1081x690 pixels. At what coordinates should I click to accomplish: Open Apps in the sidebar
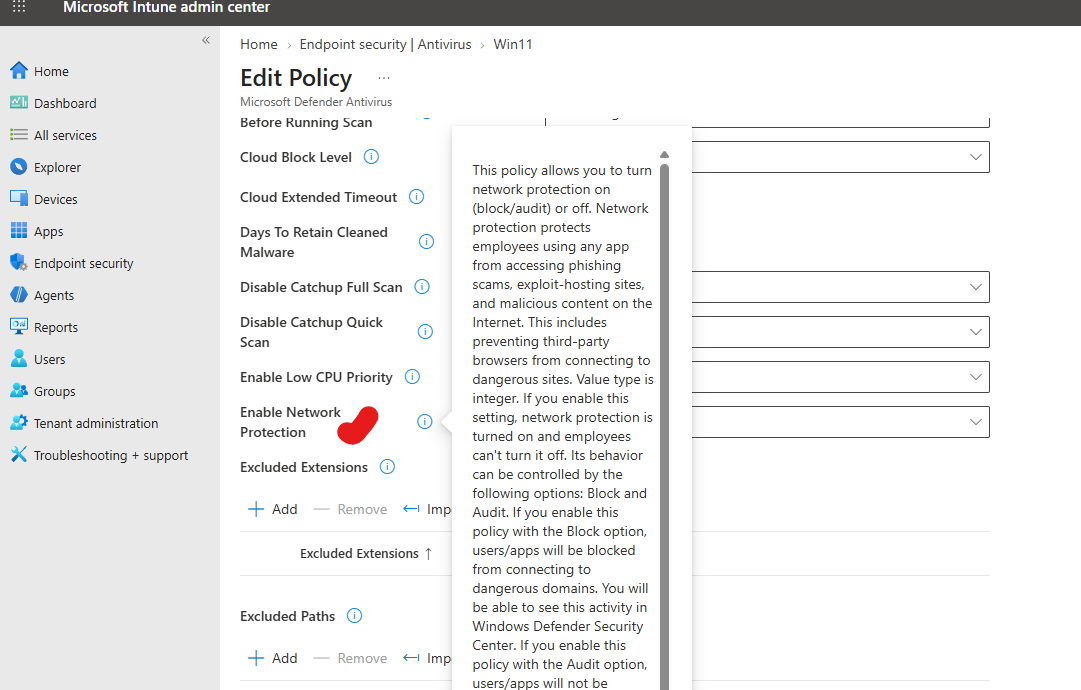point(48,232)
